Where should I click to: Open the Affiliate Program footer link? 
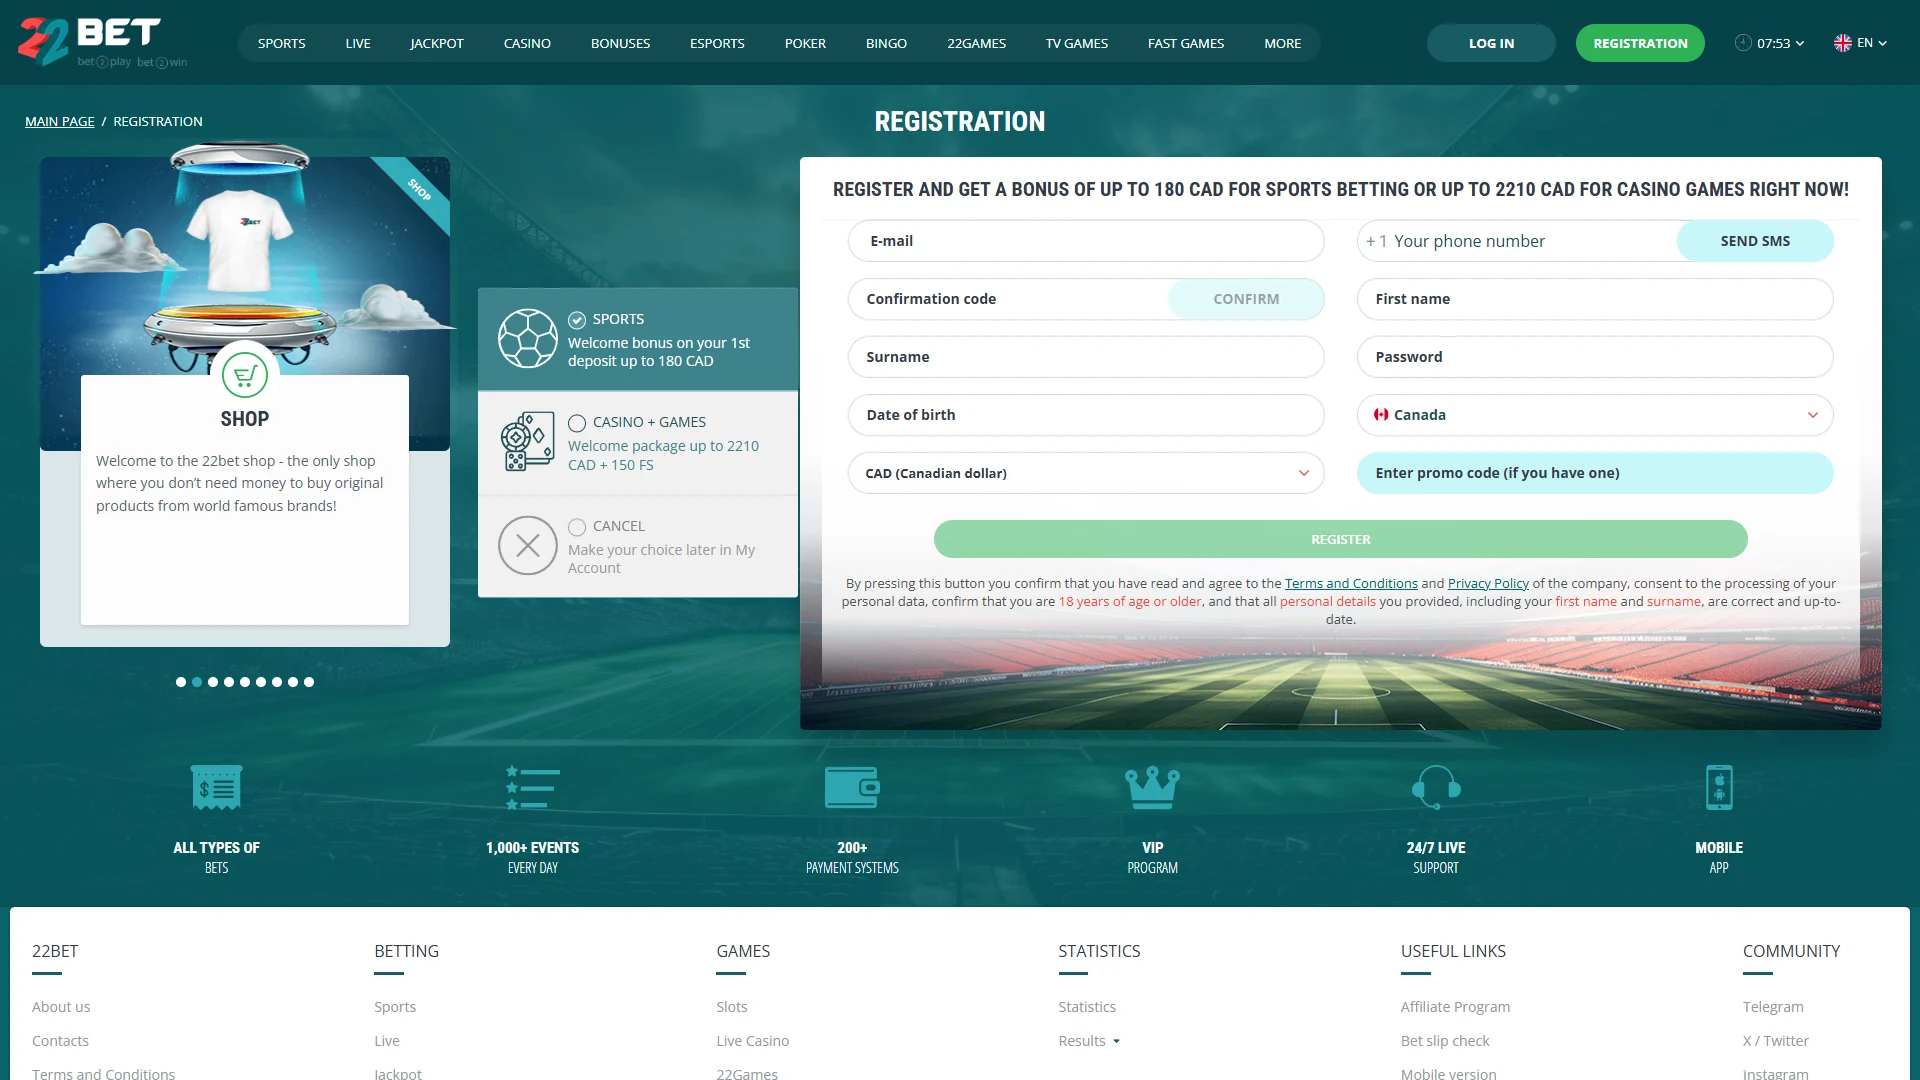click(x=1455, y=1007)
